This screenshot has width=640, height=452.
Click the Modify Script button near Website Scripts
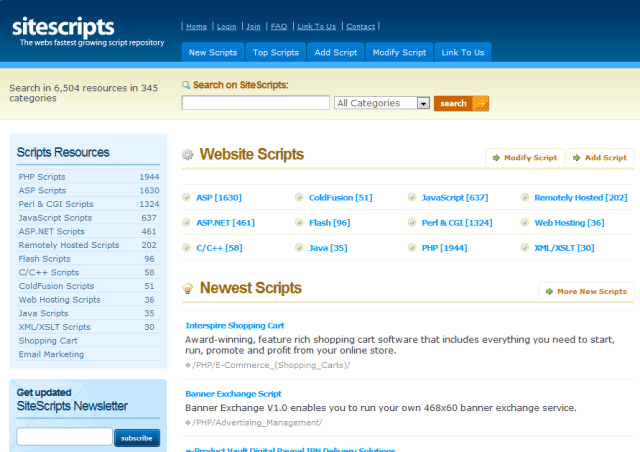click(x=525, y=158)
